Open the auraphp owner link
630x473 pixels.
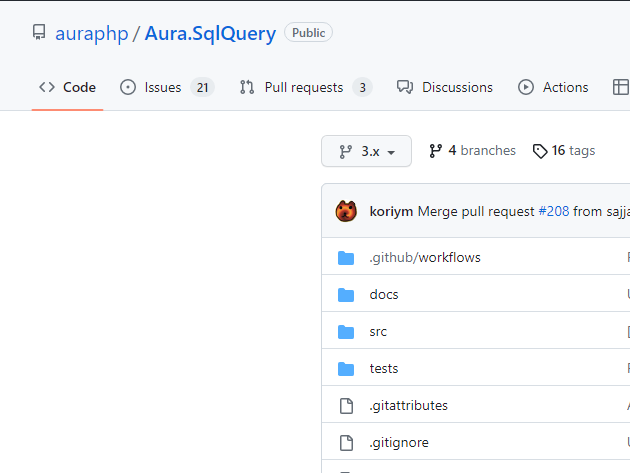tap(92, 33)
